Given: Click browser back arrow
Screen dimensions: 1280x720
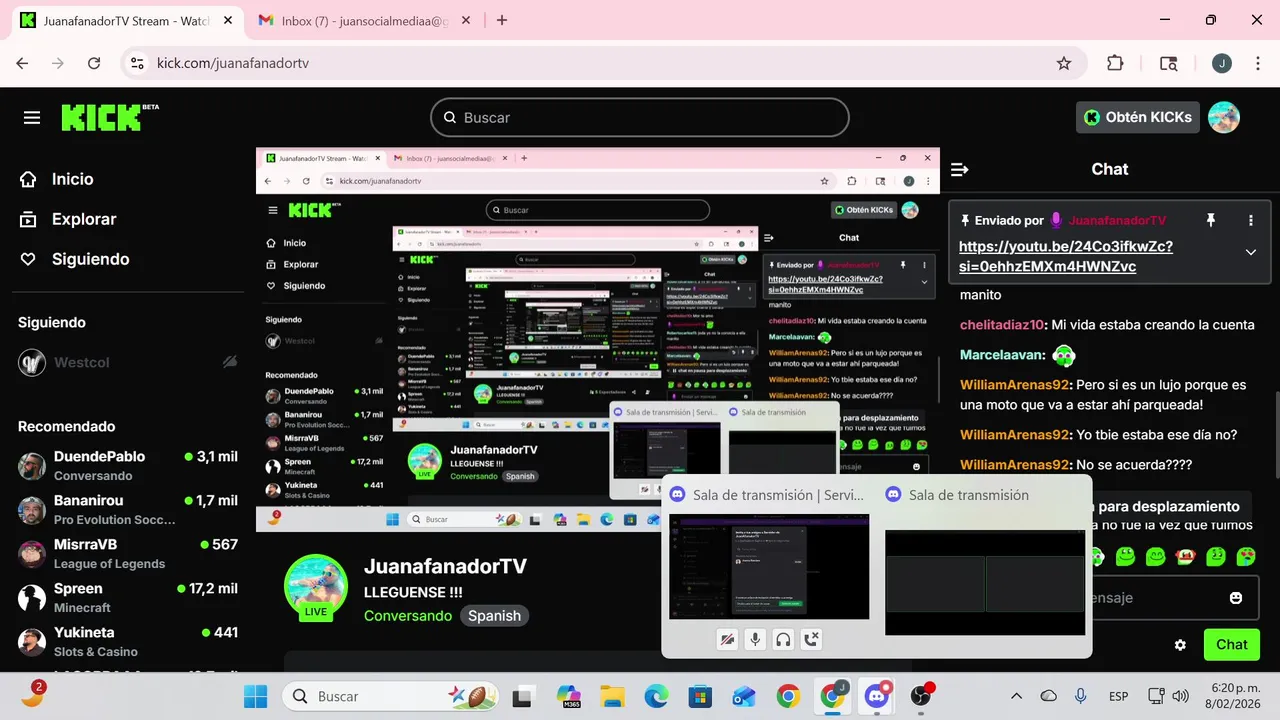Looking at the screenshot, I should [22, 63].
